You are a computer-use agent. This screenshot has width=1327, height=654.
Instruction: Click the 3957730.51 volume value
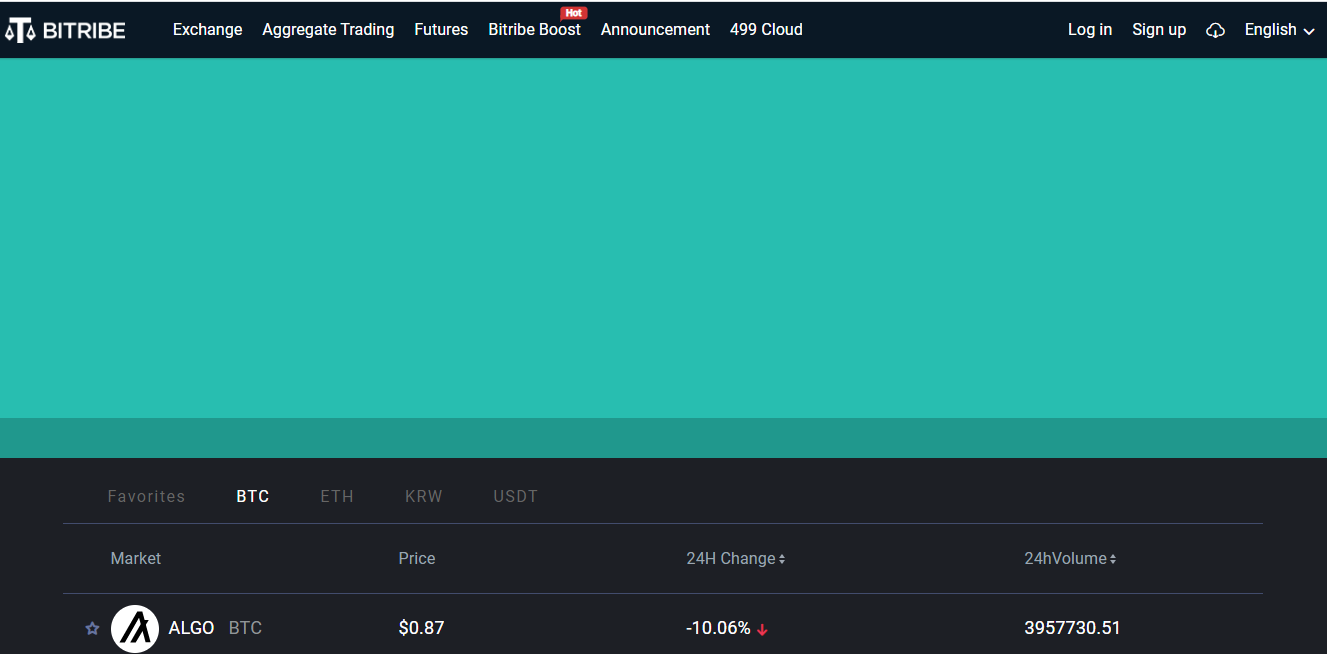[x=1072, y=628]
